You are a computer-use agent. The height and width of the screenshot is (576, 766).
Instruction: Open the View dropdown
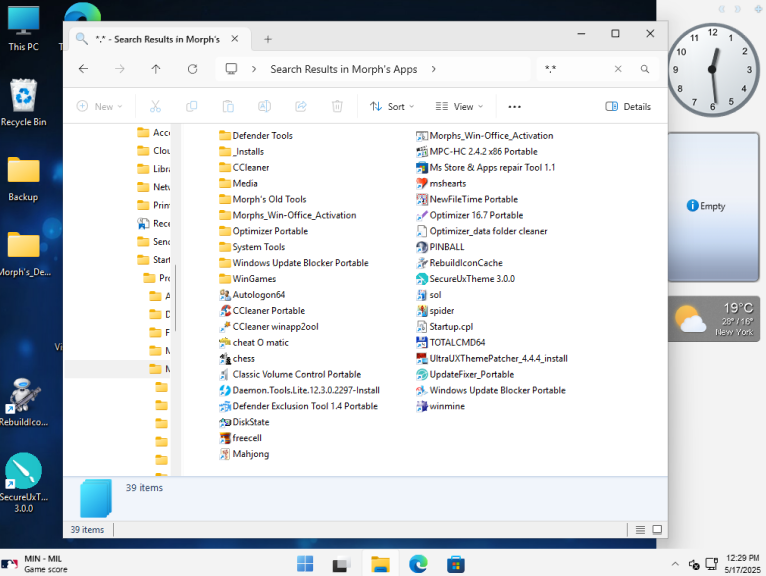[459, 106]
